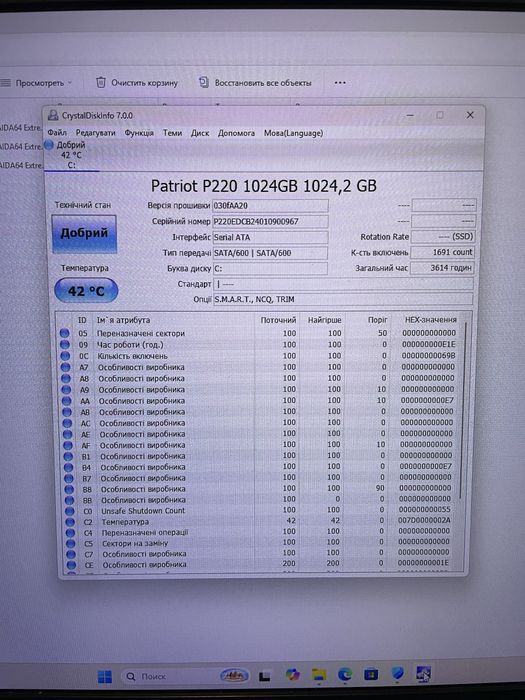This screenshot has height=700, width=525.
Task: Click status circle of row C4 Переназначені операції
Action: pos(71,533)
